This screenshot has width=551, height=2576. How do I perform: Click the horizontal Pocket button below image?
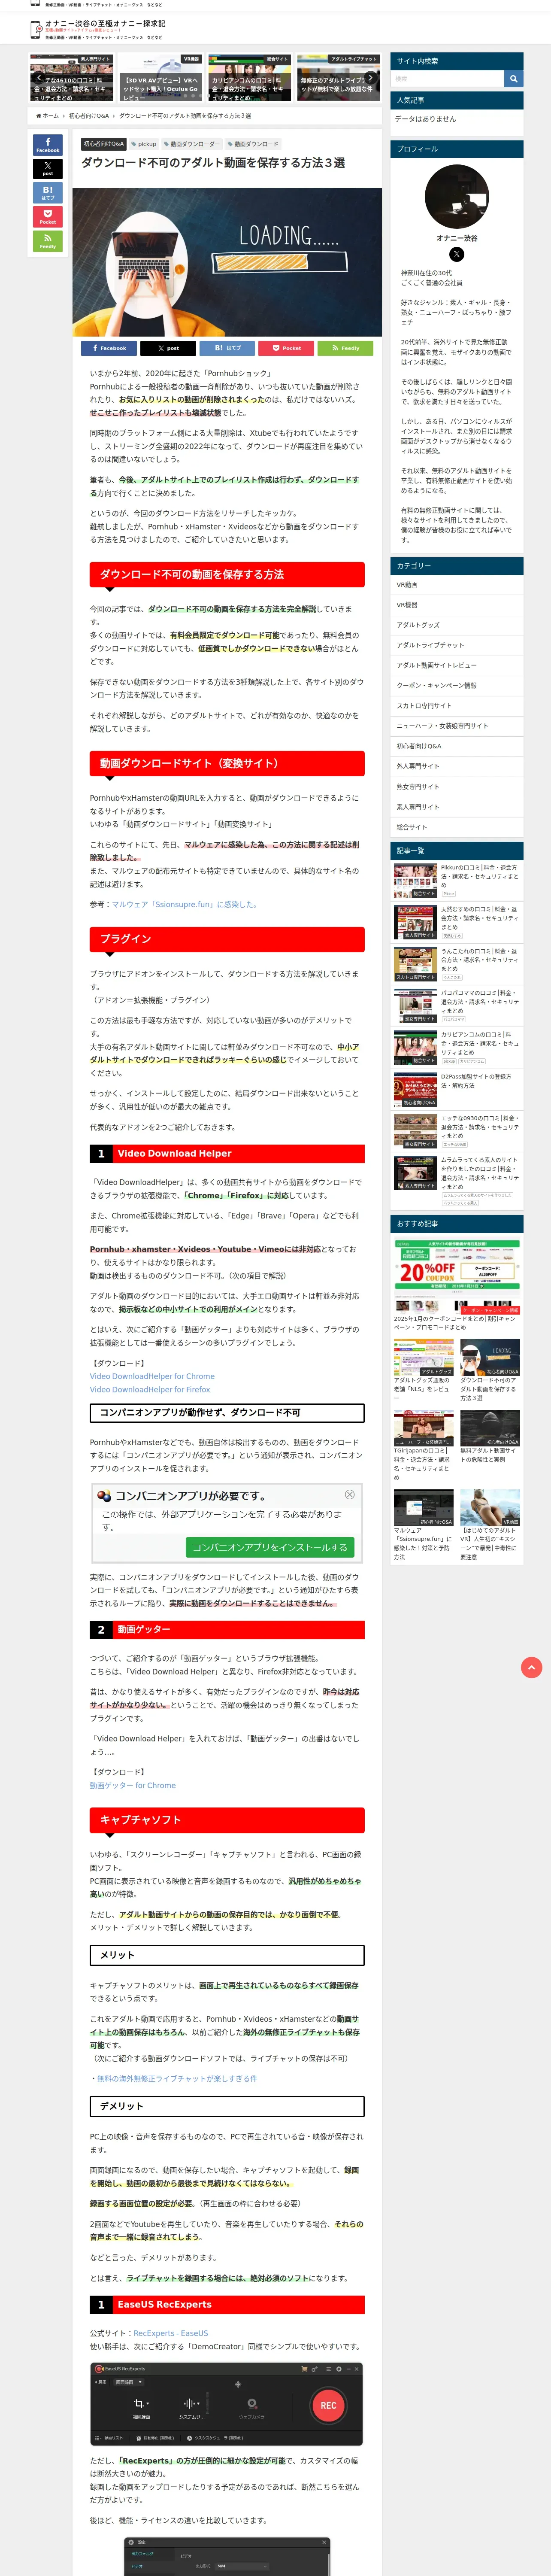click(286, 348)
